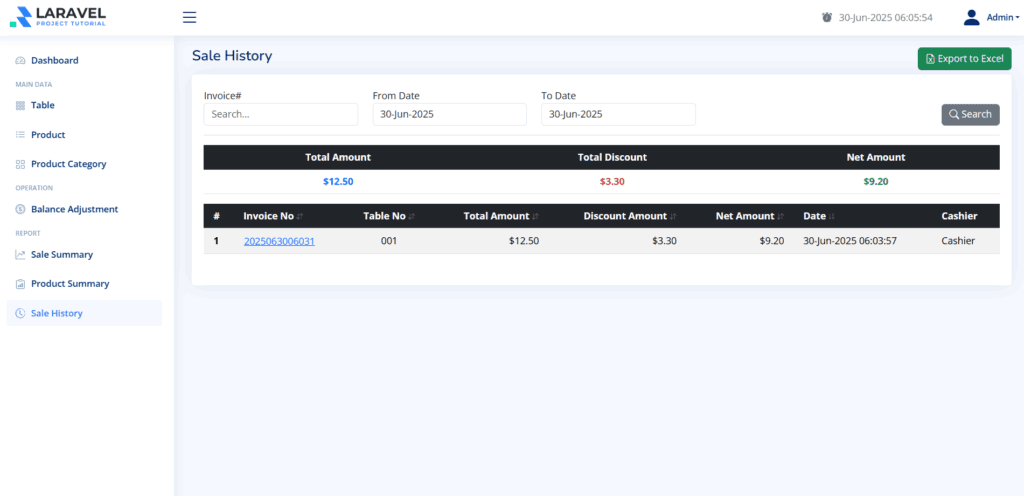
Task: Click the Product Category grid icon
Action: pyautogui.click(x=20, y=164)
